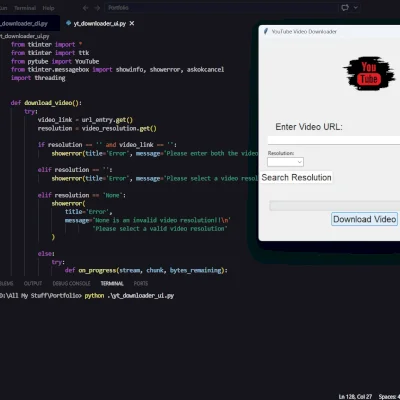Open the Terminal menu

pyautogui.click(x=25, y=8)
